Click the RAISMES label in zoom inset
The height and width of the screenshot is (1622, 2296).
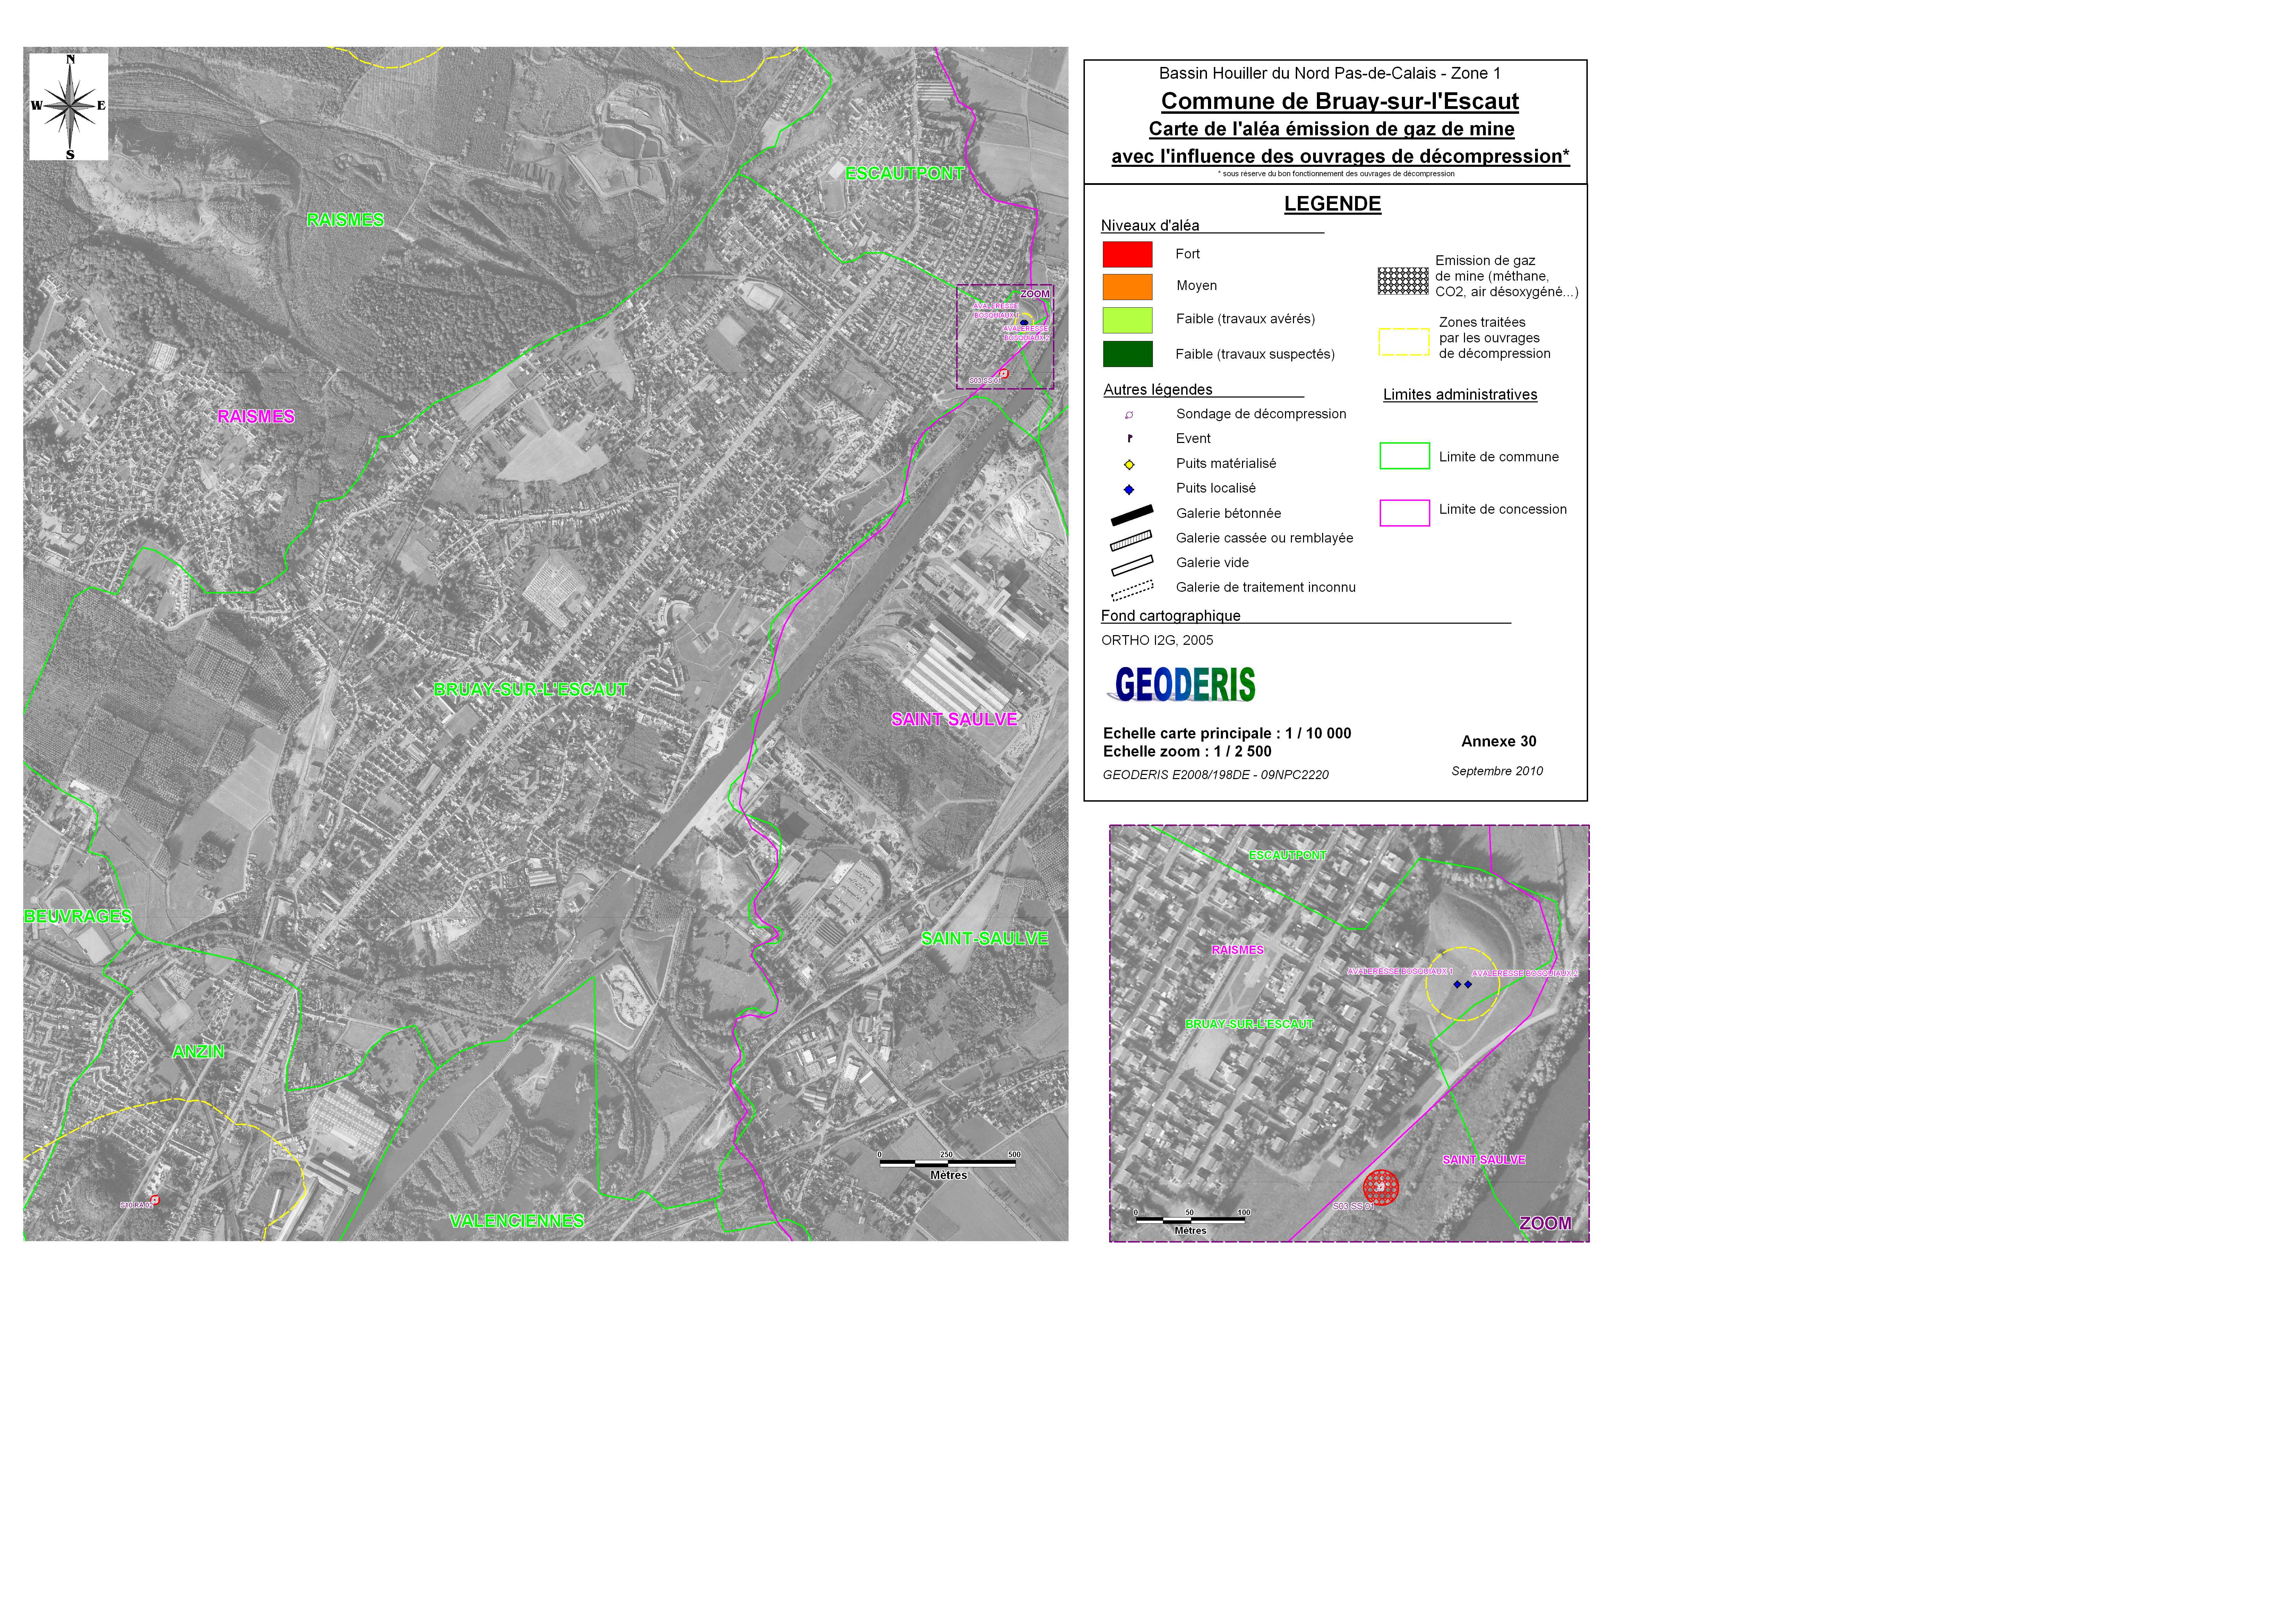click(x=1238, y=950)
